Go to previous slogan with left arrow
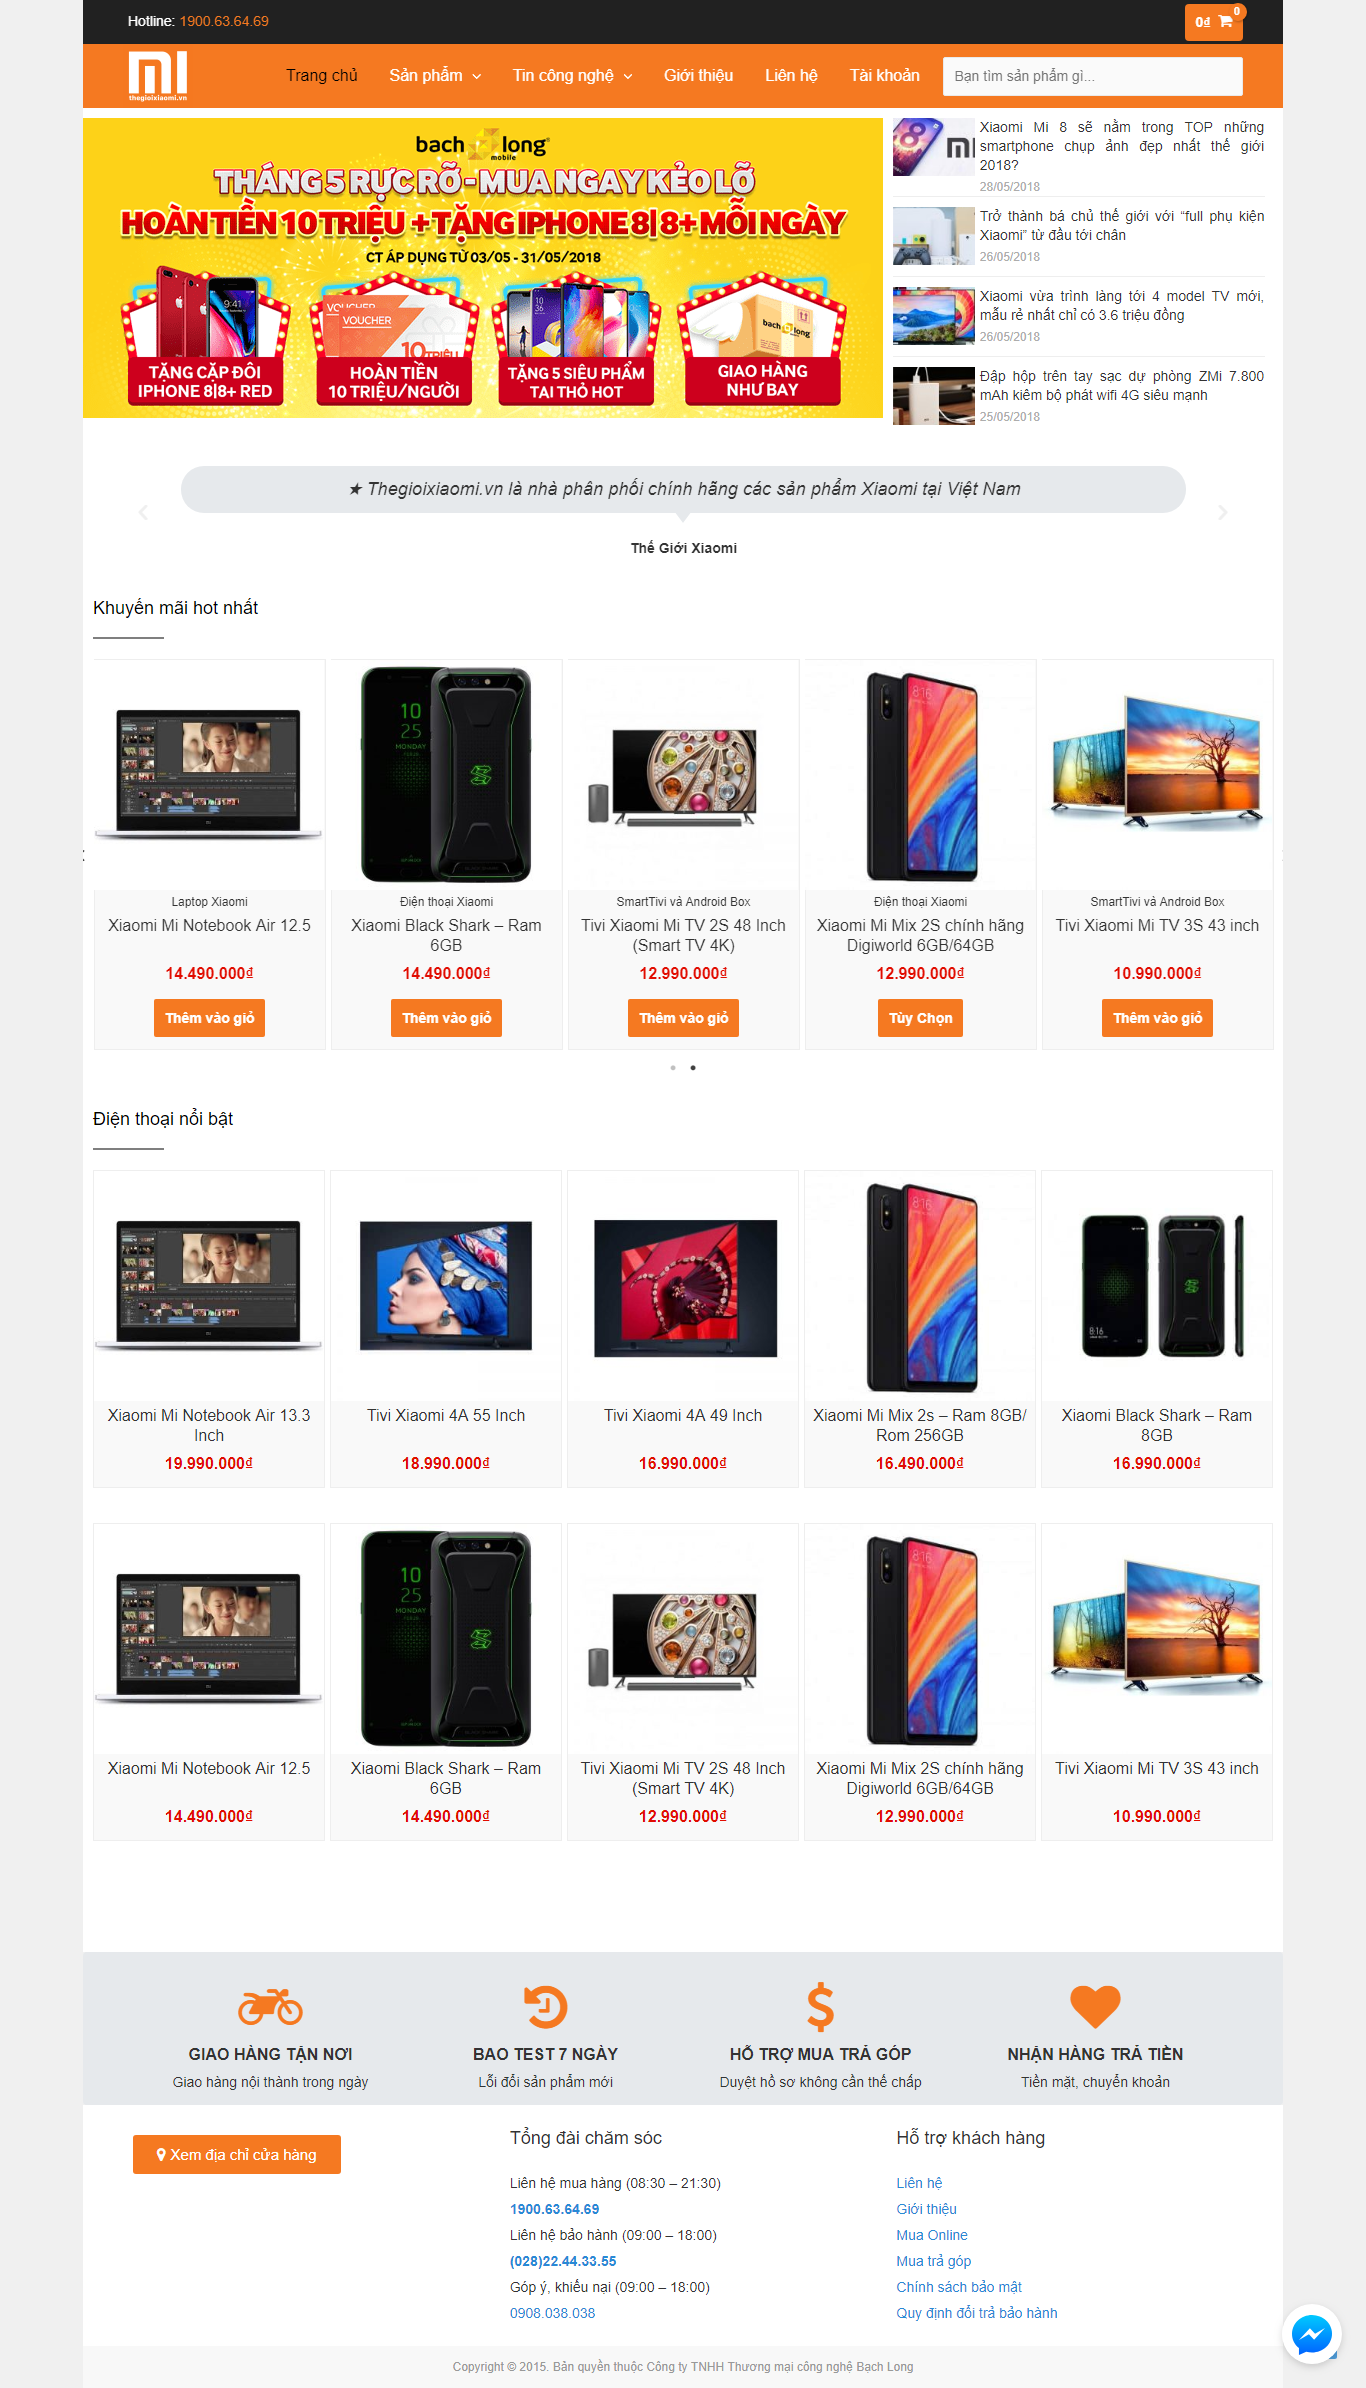The width and height of the screenshot is (1366, 2388). [x=143, y=512]
